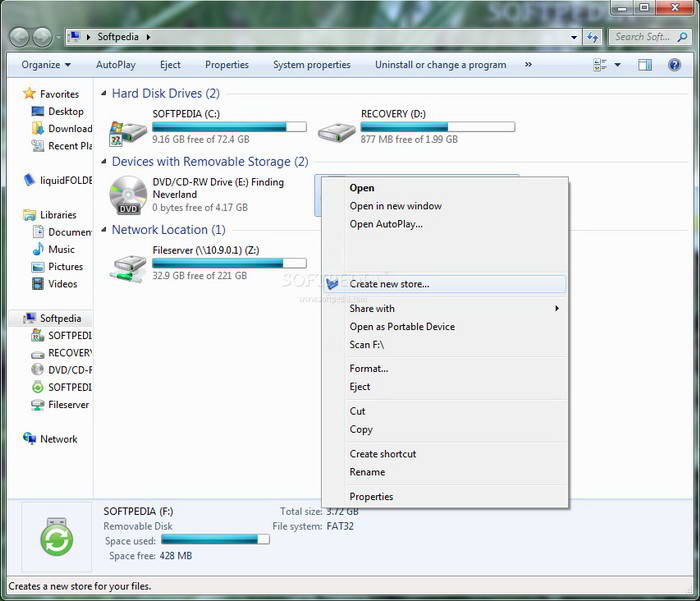Click Uninstall or change a program
The image size is (700, 601).
point(440,65)
